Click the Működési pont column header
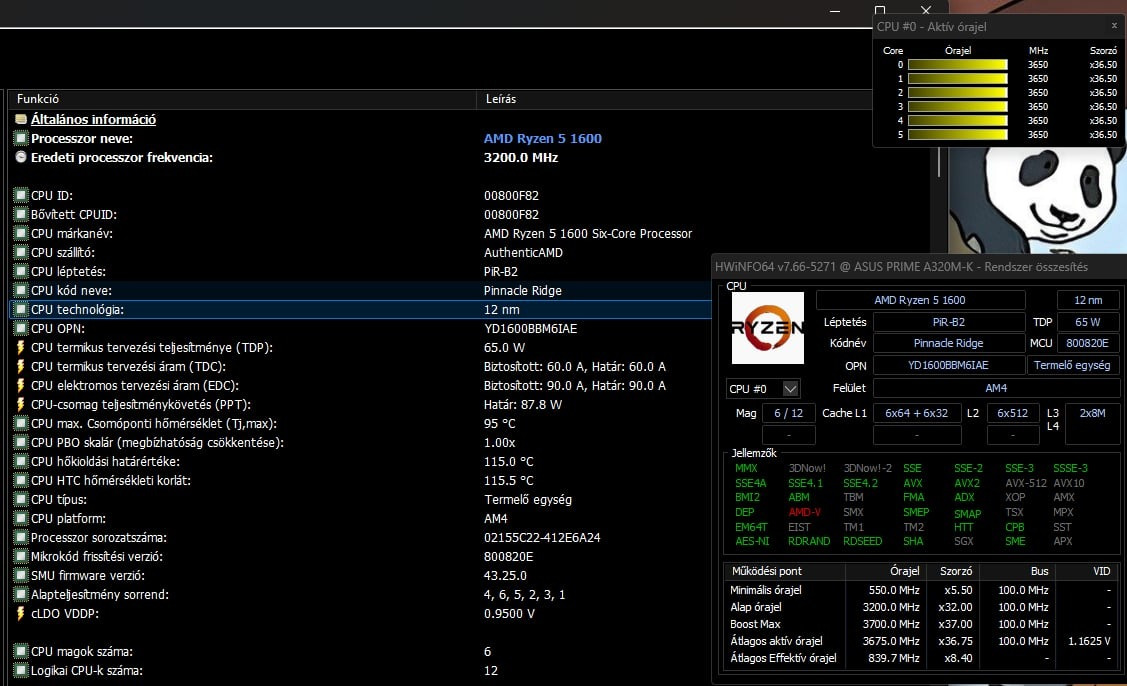The image size is (1127, 686). pyautogui.click(x=784, y=571)
